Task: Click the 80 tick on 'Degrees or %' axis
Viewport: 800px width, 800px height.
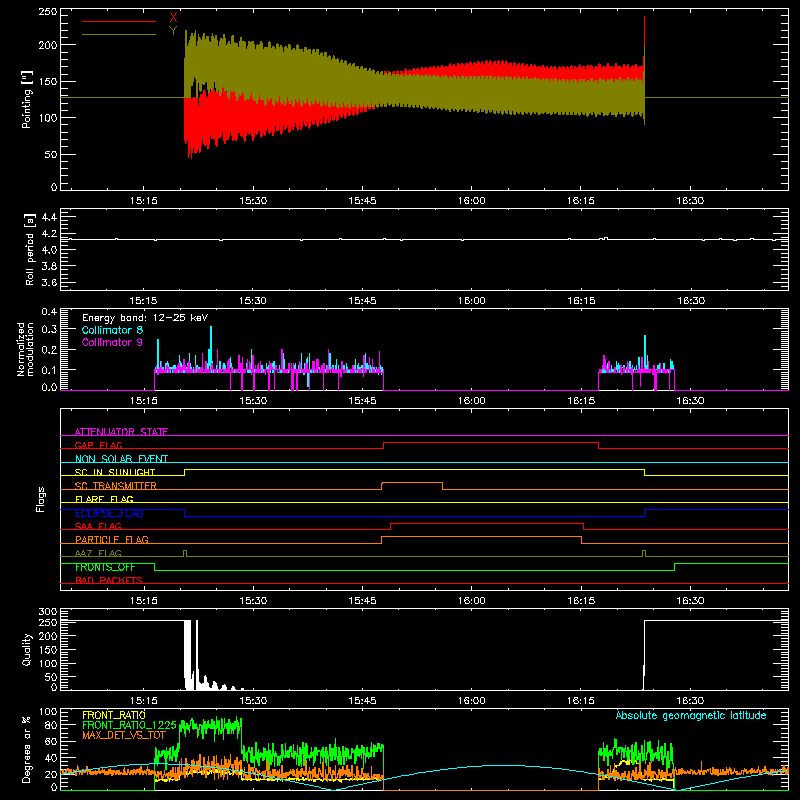Action: coord(51,725)
